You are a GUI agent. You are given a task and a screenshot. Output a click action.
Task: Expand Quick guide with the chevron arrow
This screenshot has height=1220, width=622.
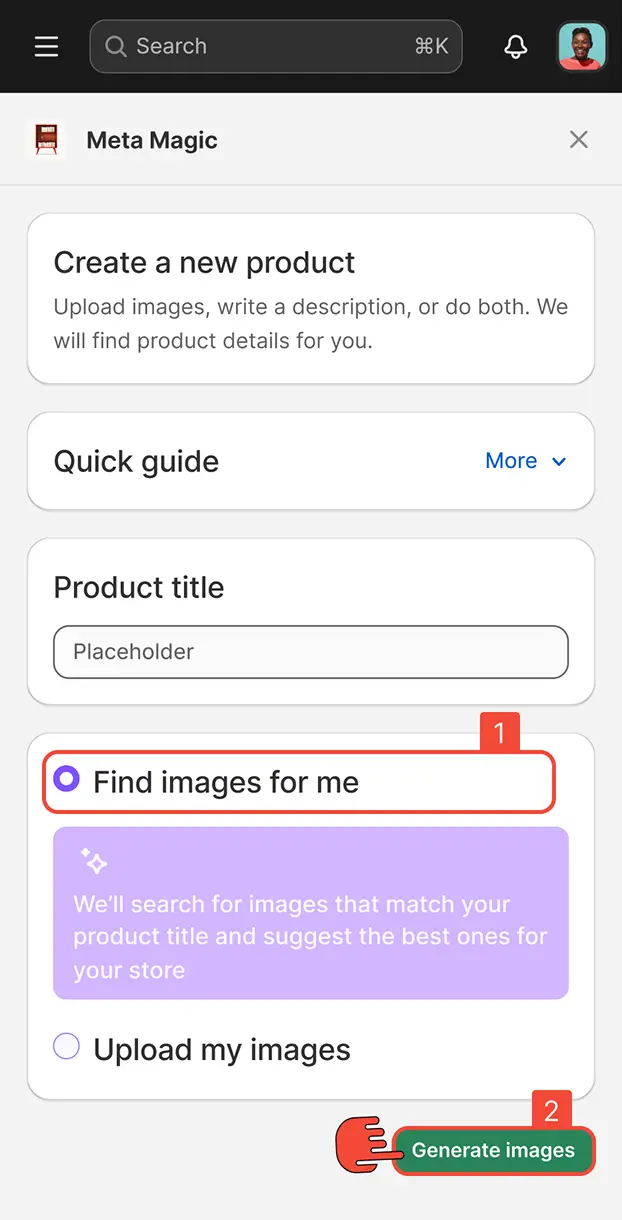[559, 461]
